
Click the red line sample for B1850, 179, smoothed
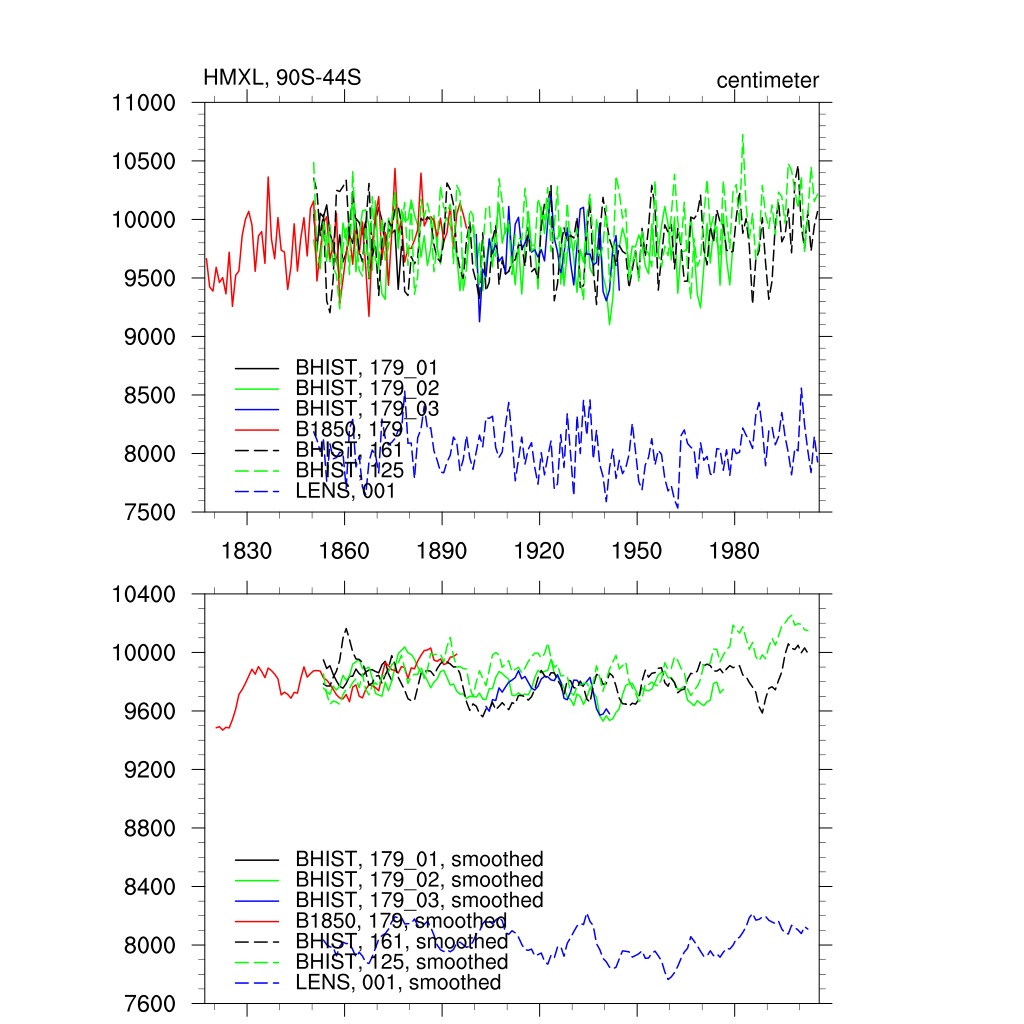258,921
